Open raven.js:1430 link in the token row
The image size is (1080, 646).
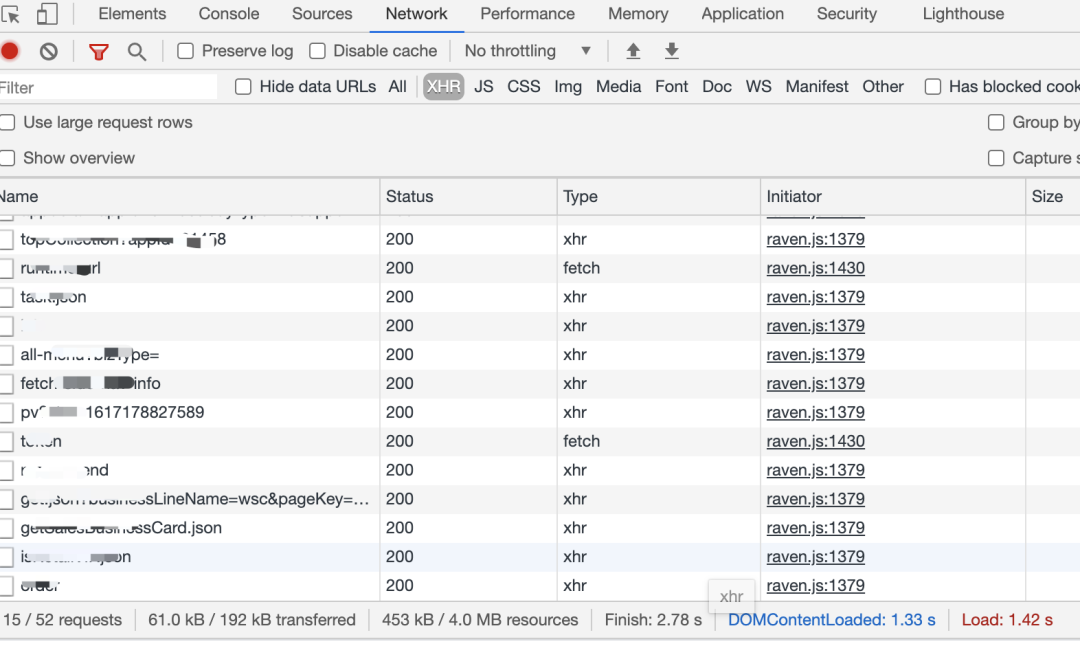816,441
